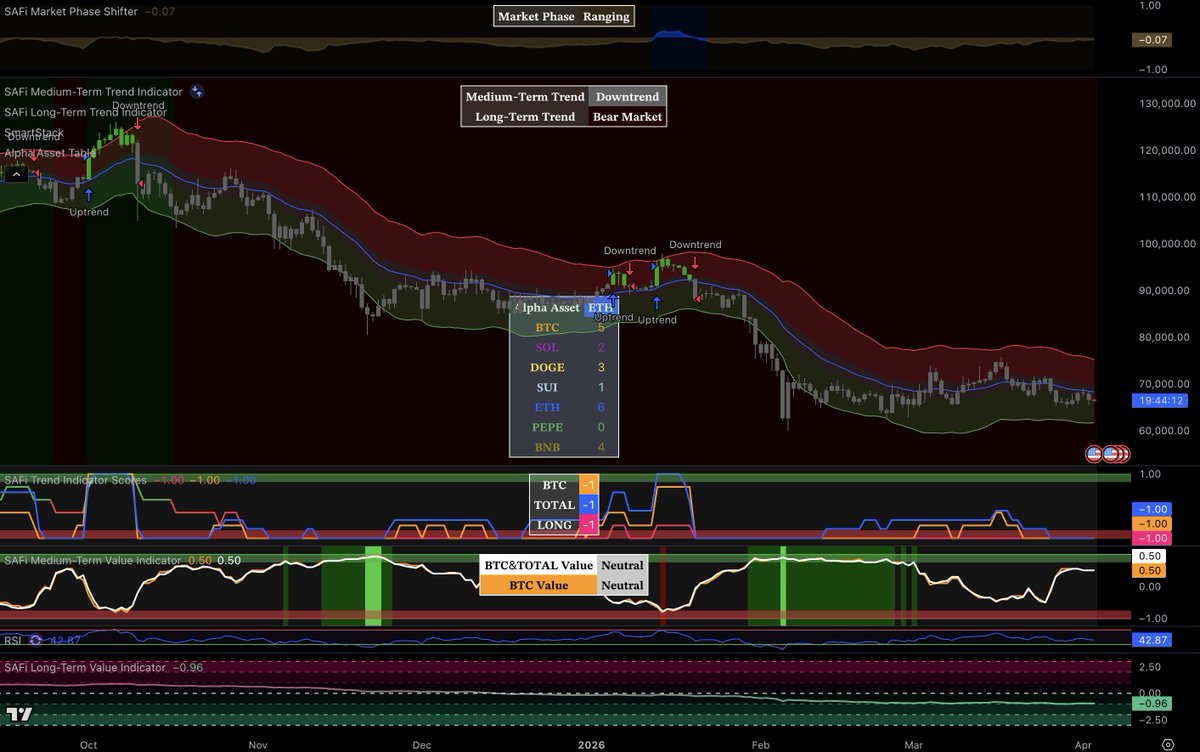Click the SOL row in Alpha Asset table
This screenshot has height=752, width=1200.
point(564,347)
